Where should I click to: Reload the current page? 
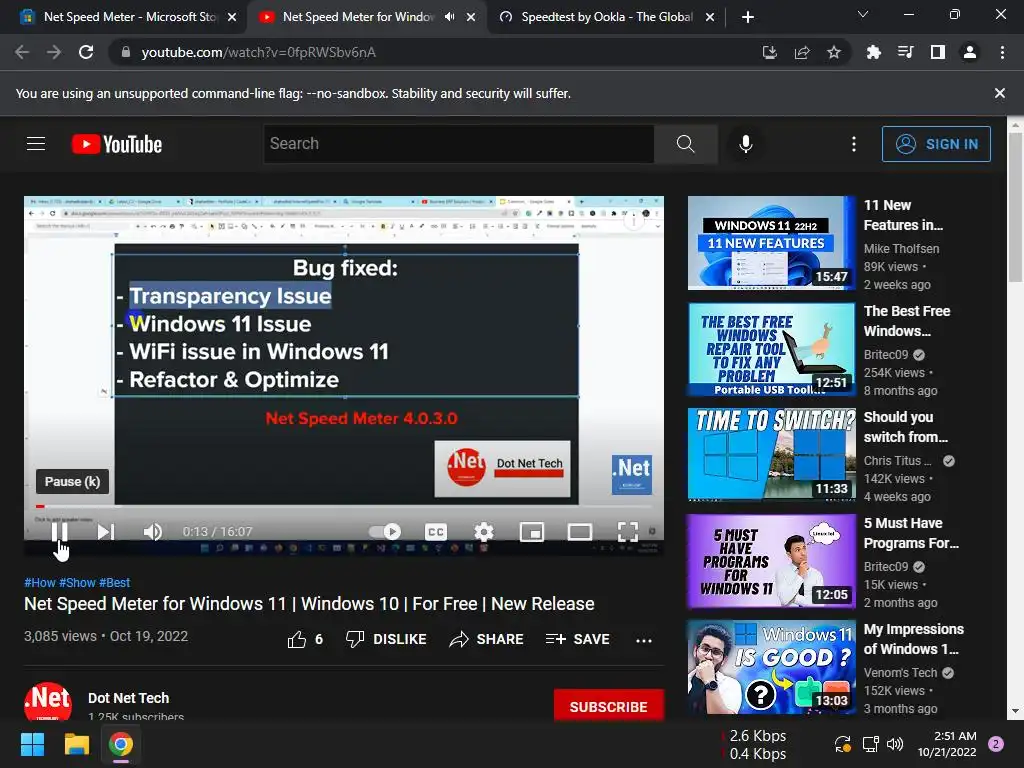tap(86, 52)
